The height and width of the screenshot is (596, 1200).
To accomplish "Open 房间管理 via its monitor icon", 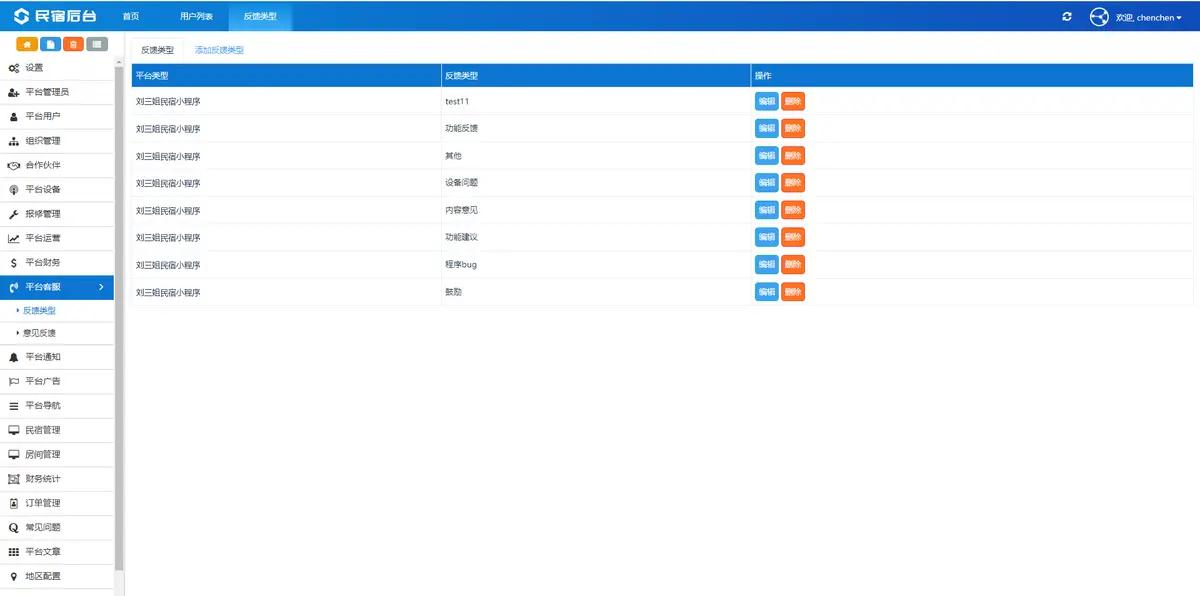I will click(x=14, y=454).
